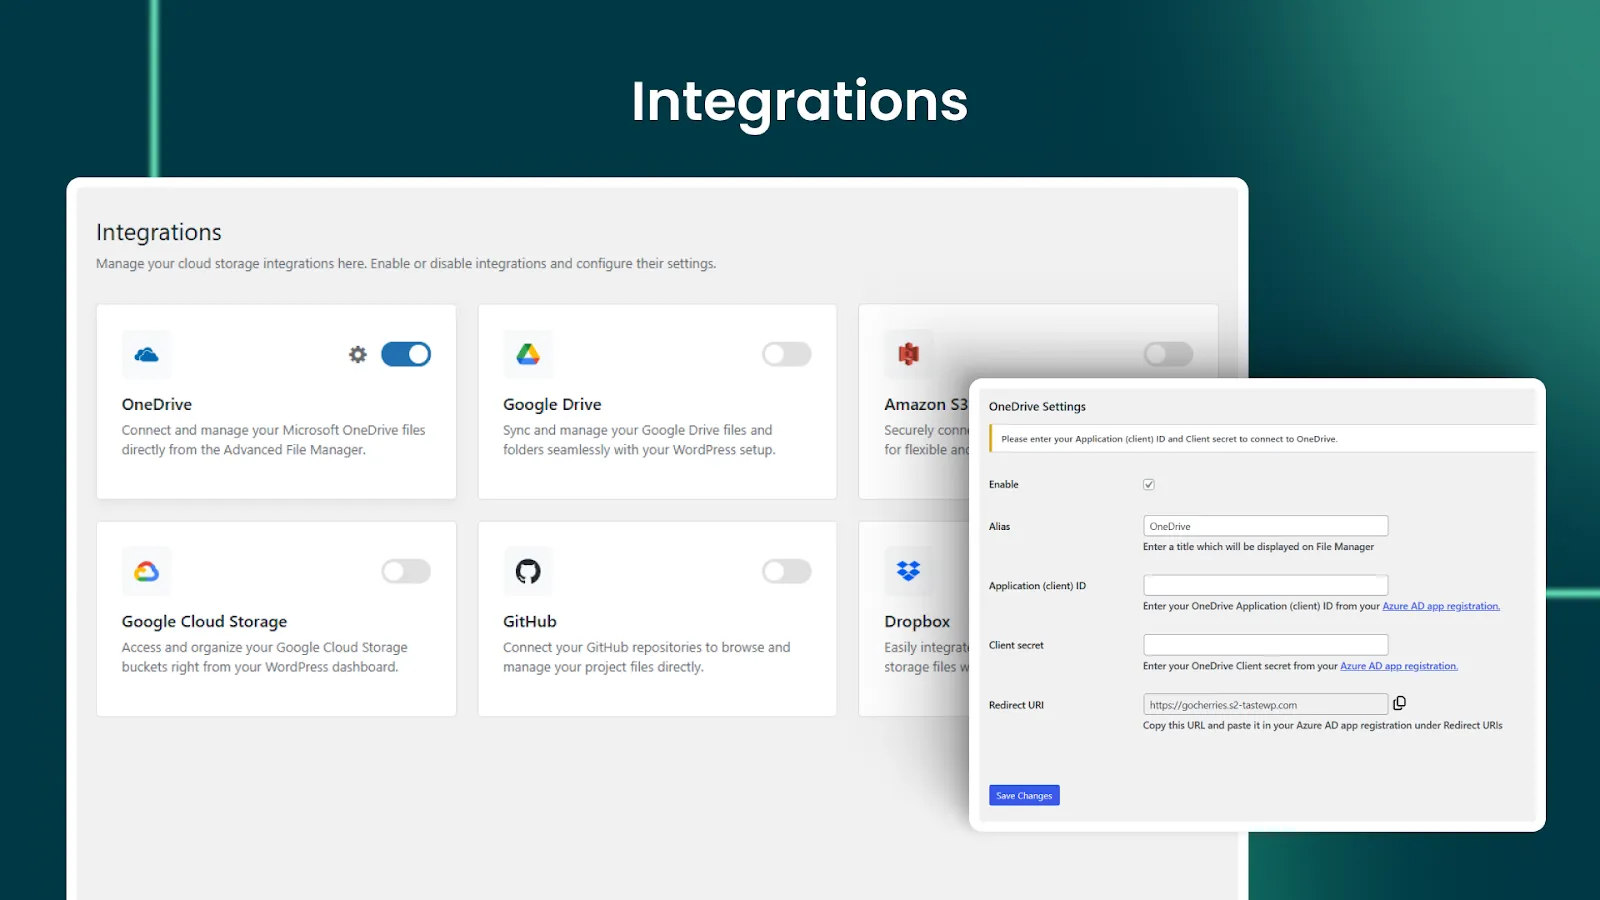Switch on the Amazon S3 toggle
The width and height of the screenshot is (1600, 900).
tap(1168, 354)
